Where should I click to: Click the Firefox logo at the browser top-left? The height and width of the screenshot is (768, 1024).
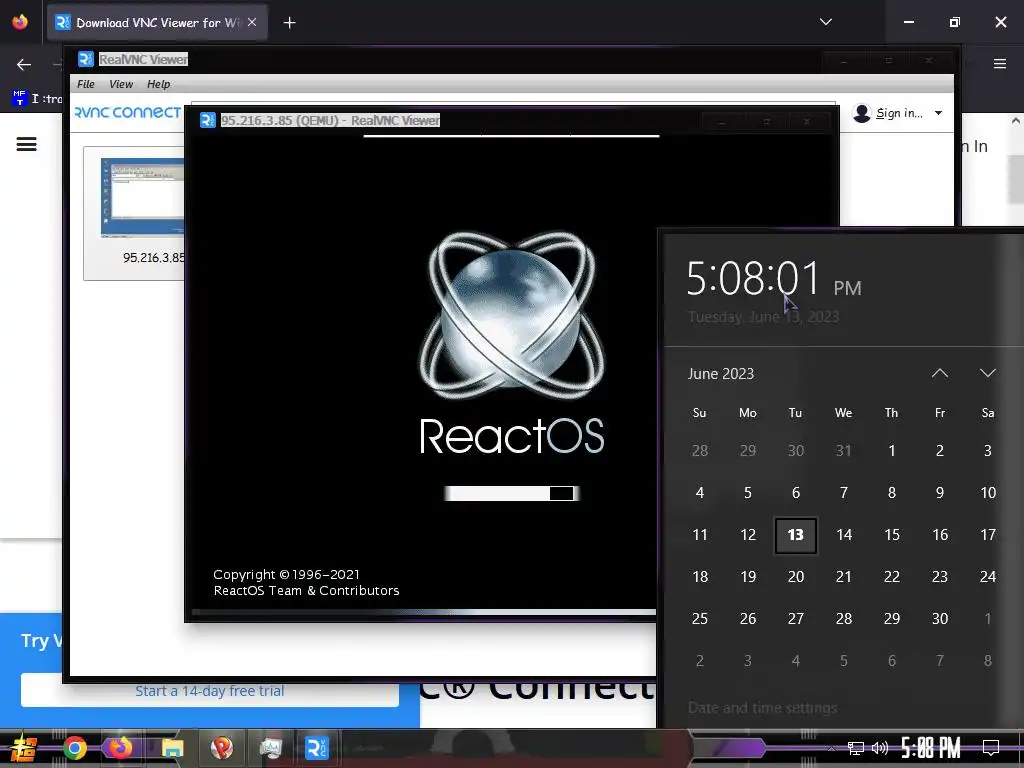pos(20,22)
